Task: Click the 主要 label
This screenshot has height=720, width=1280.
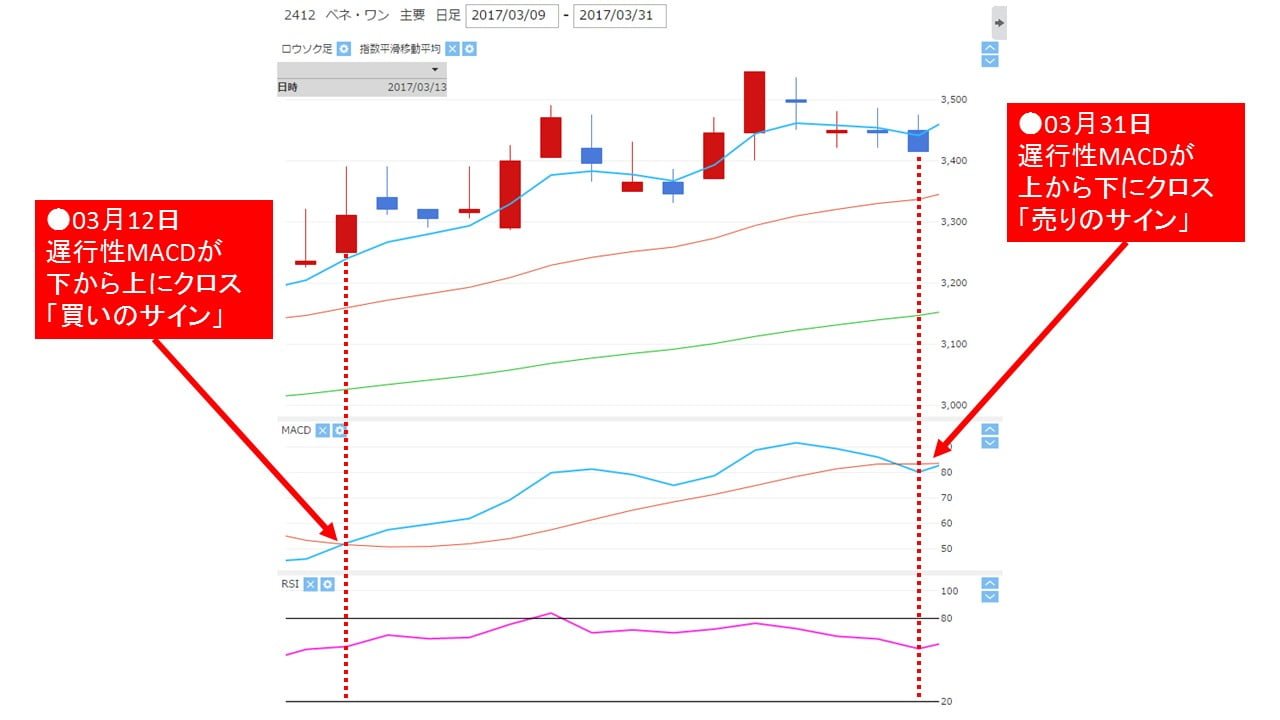Action: click(412, 16)
